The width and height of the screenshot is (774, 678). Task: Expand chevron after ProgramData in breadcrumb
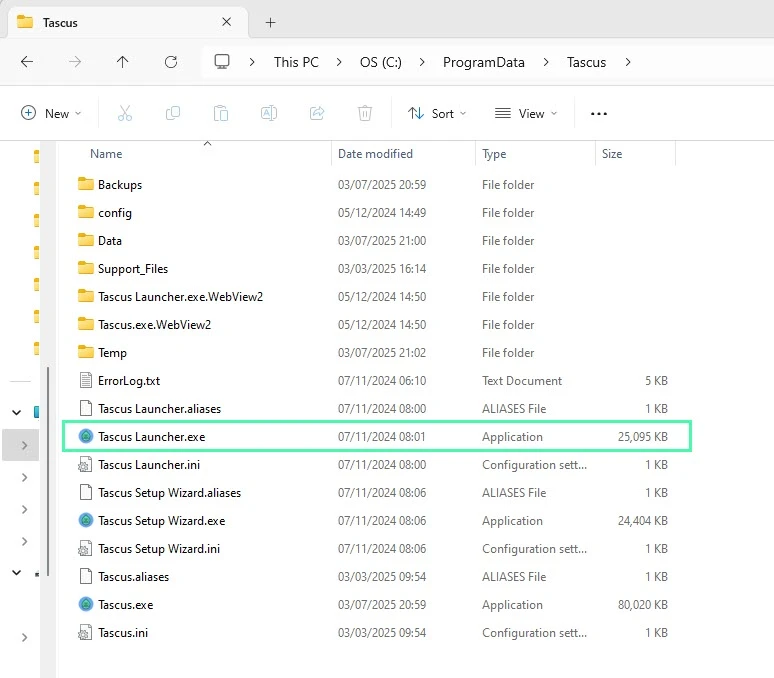click(x=546, y=62)
